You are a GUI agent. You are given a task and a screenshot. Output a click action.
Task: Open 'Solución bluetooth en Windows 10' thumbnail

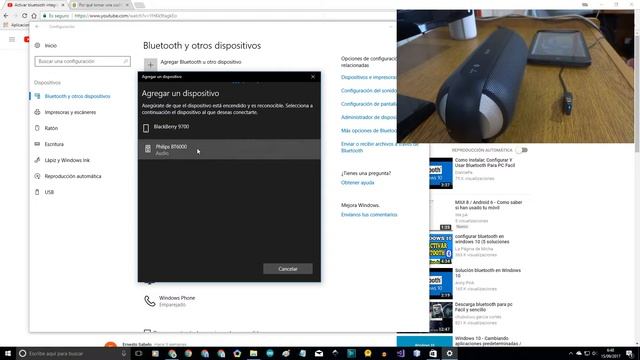(441, 283)
